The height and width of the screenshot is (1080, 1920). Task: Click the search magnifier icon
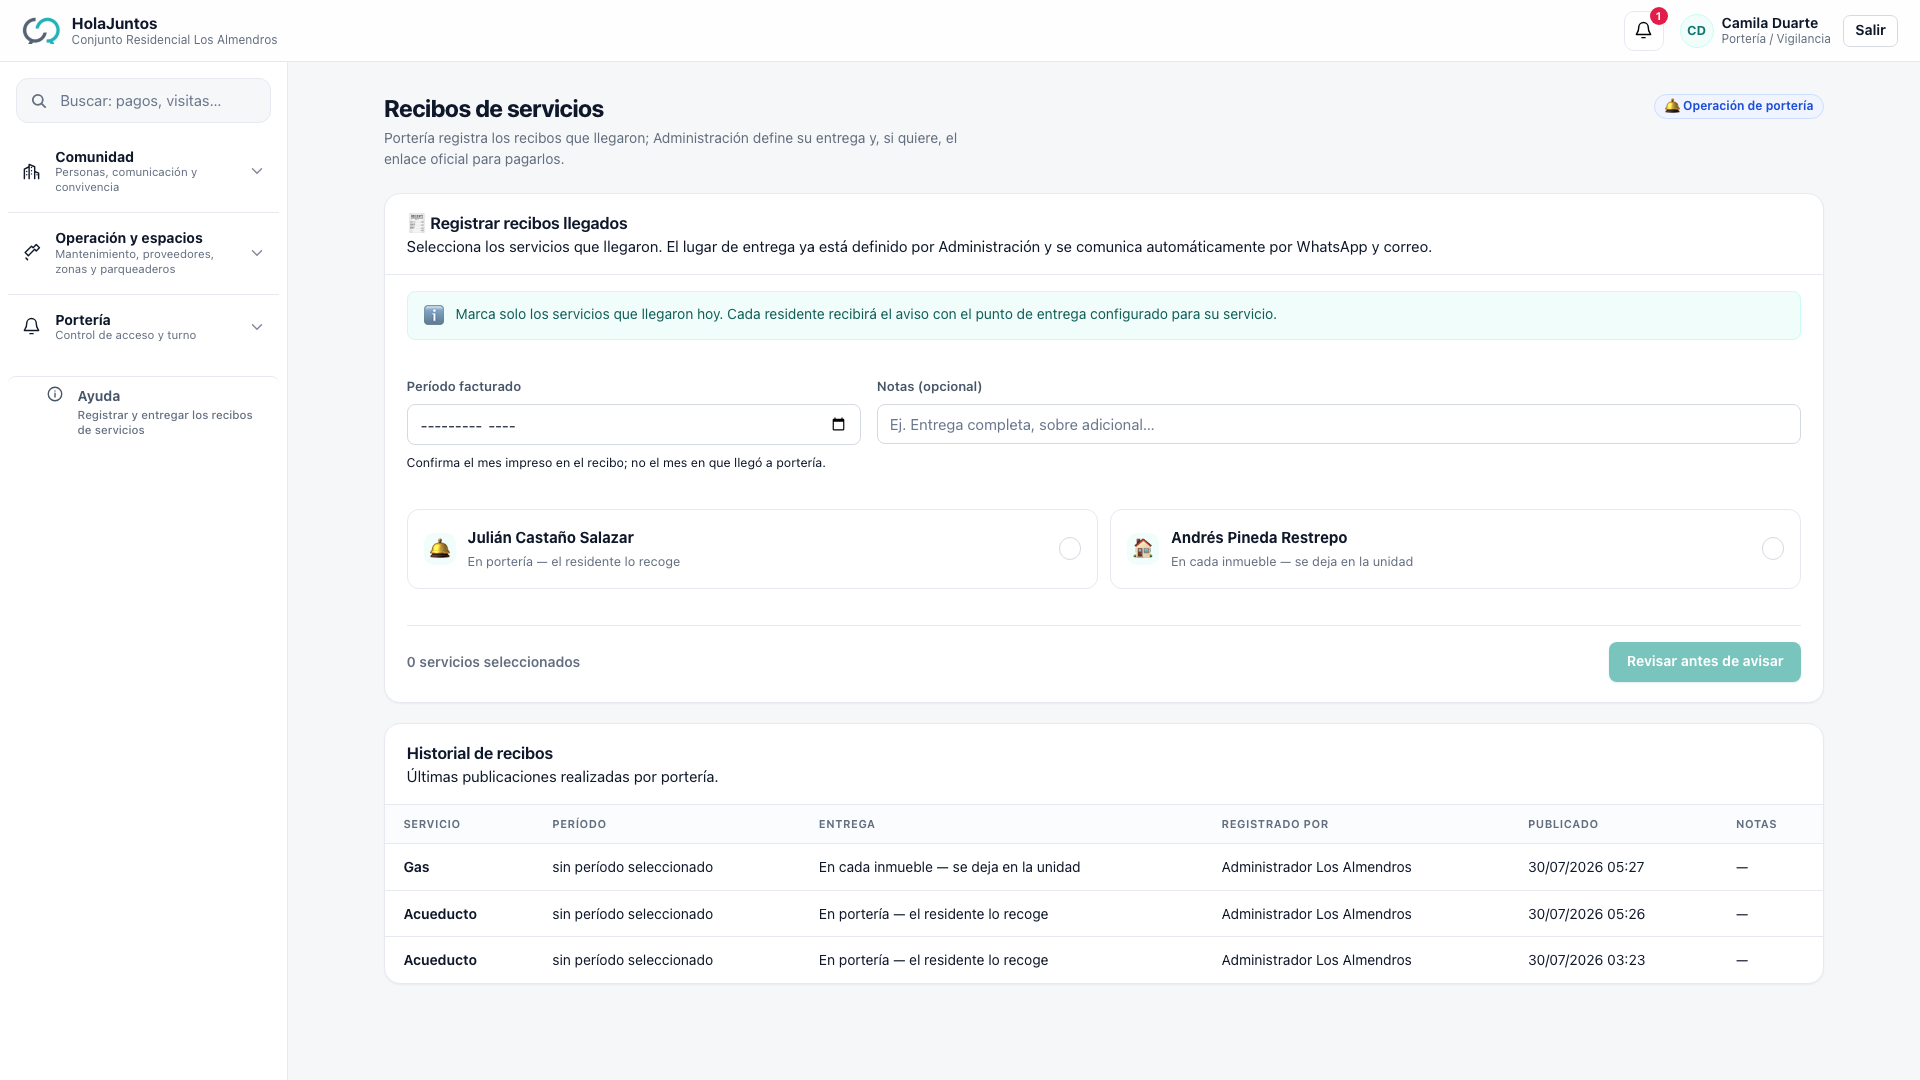(39, 101)
